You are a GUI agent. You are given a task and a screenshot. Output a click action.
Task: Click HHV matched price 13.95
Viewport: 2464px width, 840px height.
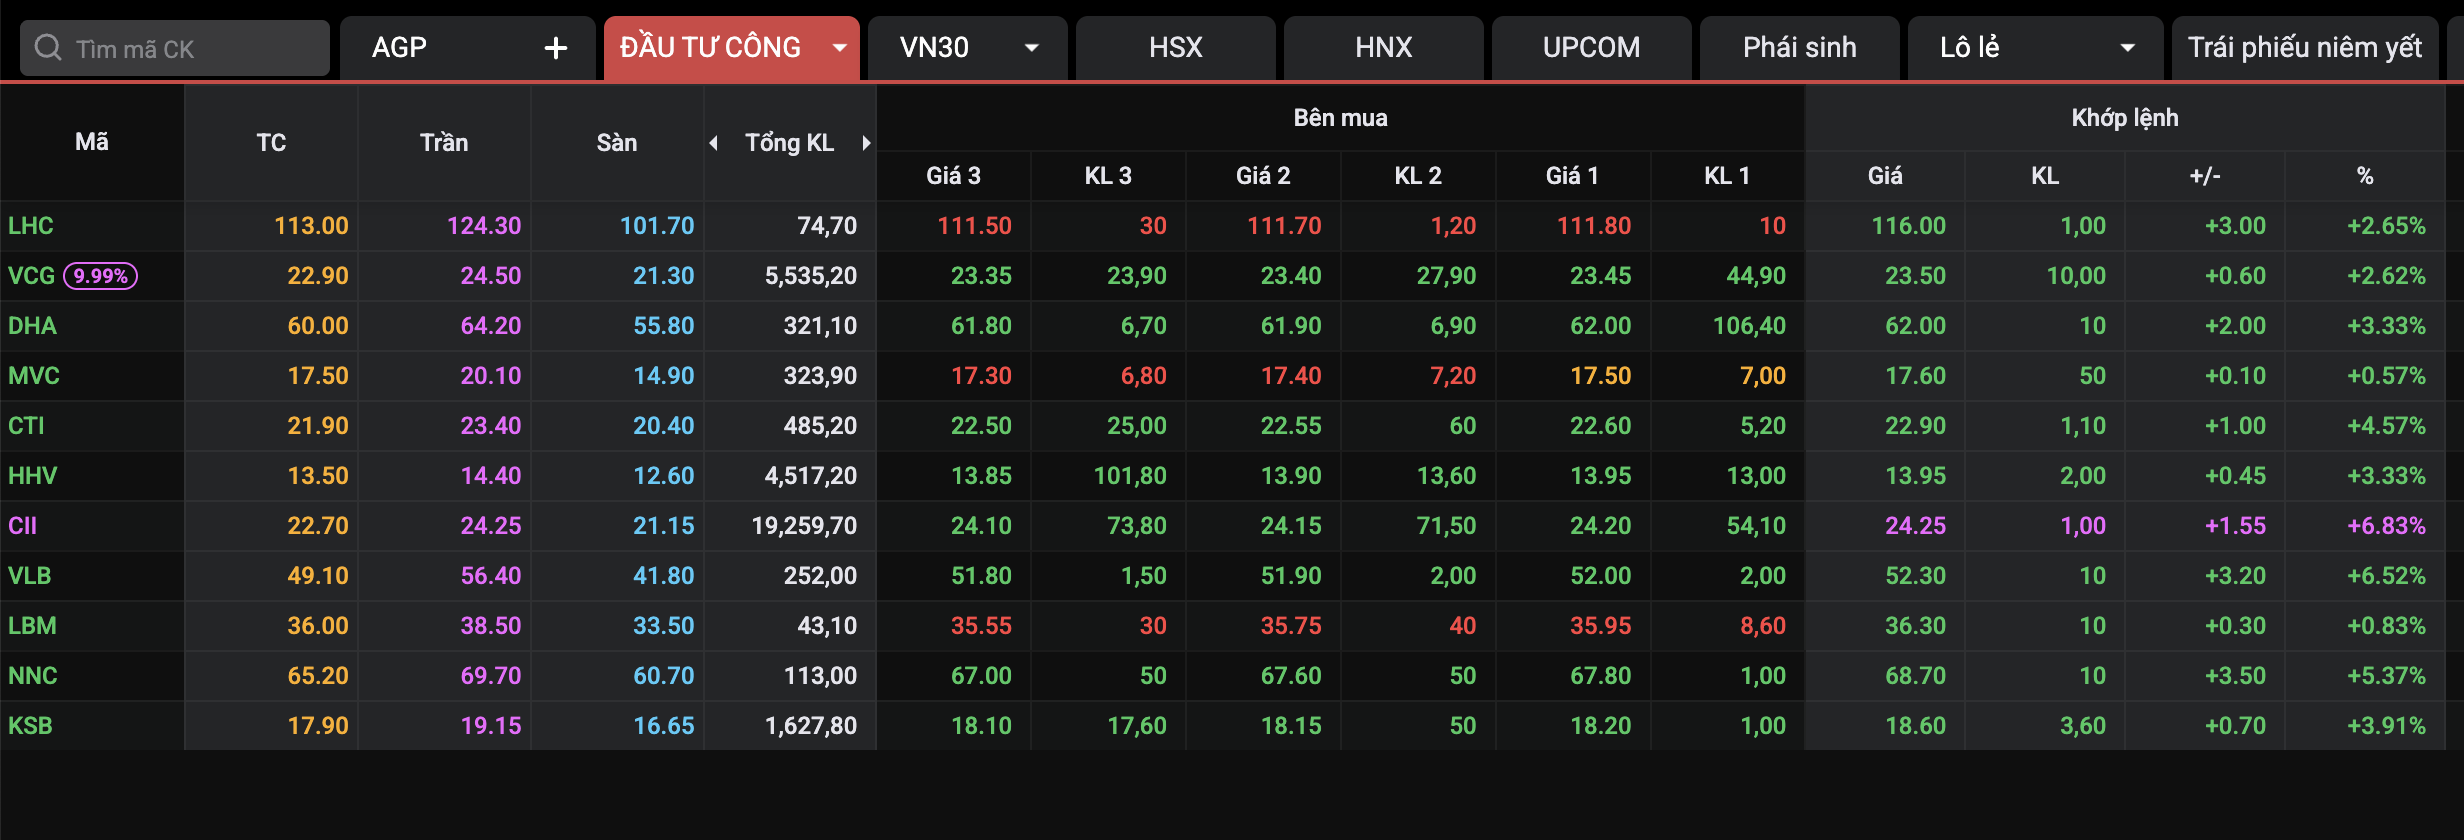[x=1915, y=476]
